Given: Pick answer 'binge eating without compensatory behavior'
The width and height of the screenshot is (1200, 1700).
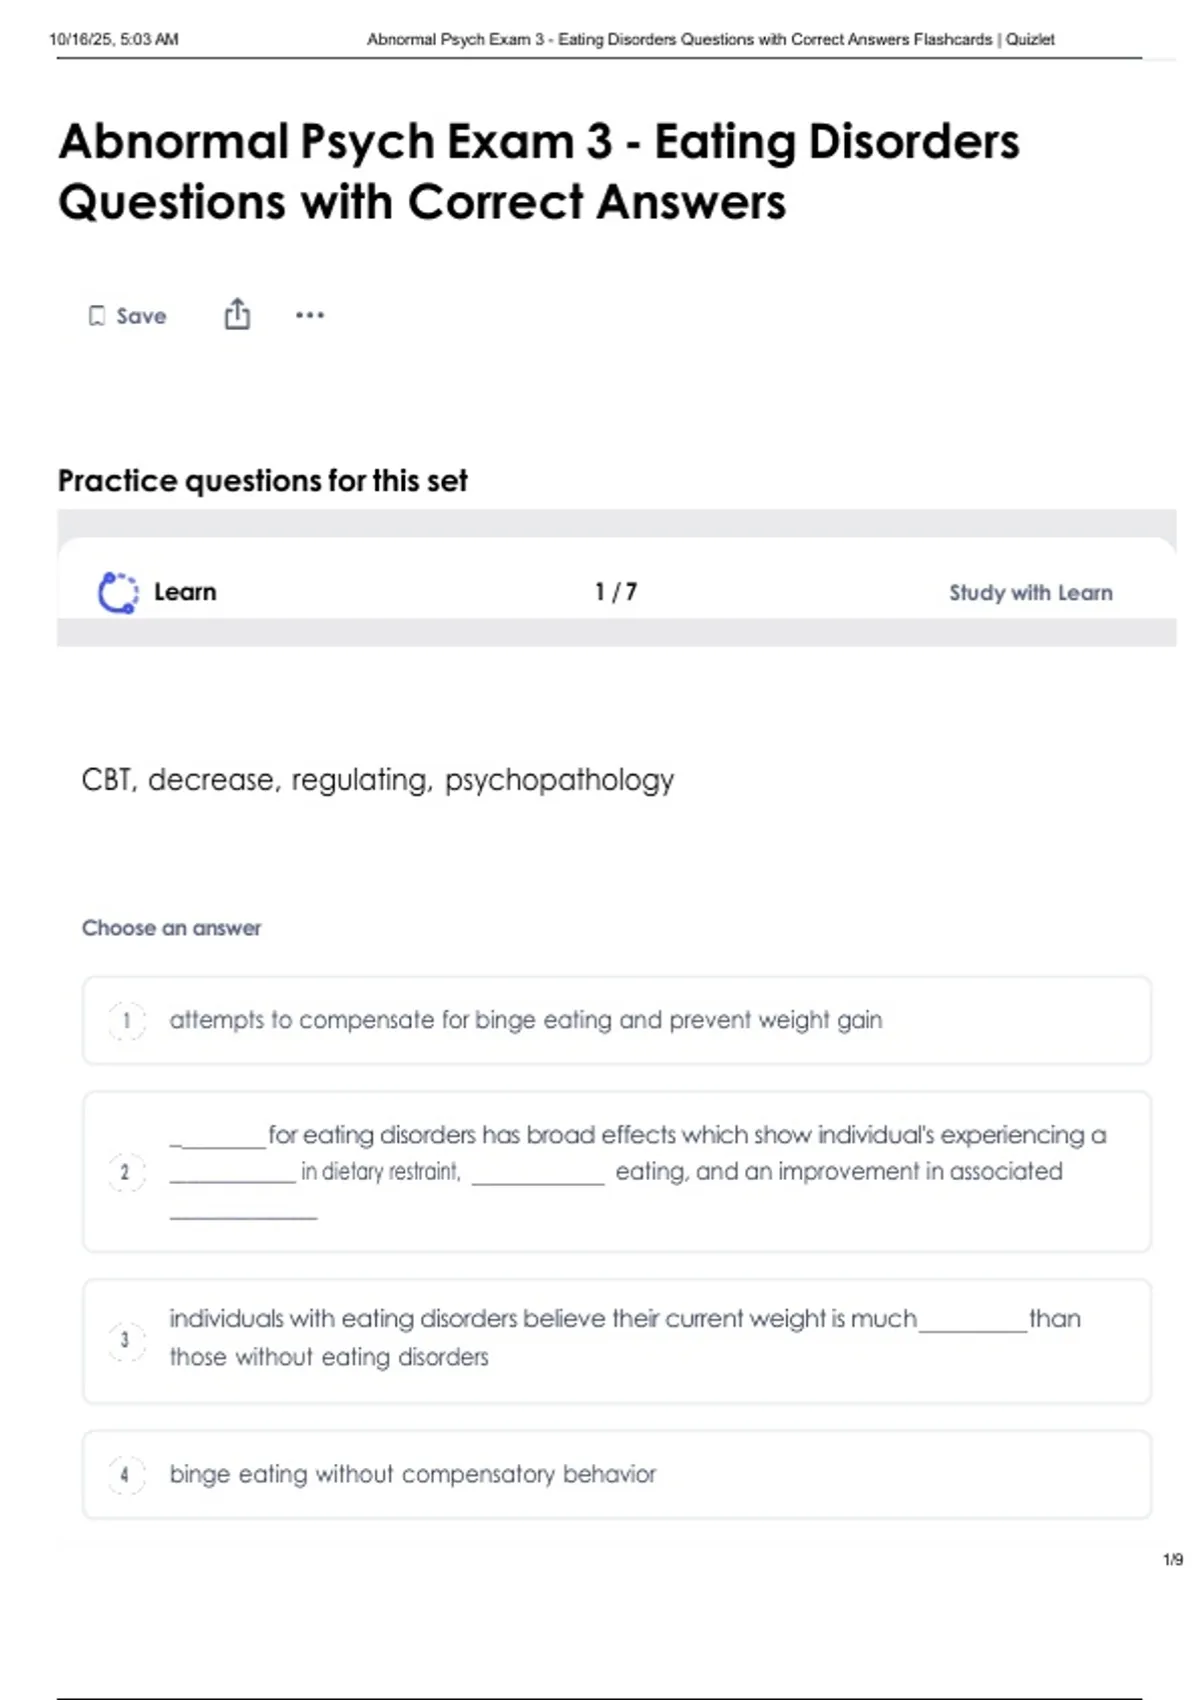Looking at the screenshot, I should (x=412, y=1474).
